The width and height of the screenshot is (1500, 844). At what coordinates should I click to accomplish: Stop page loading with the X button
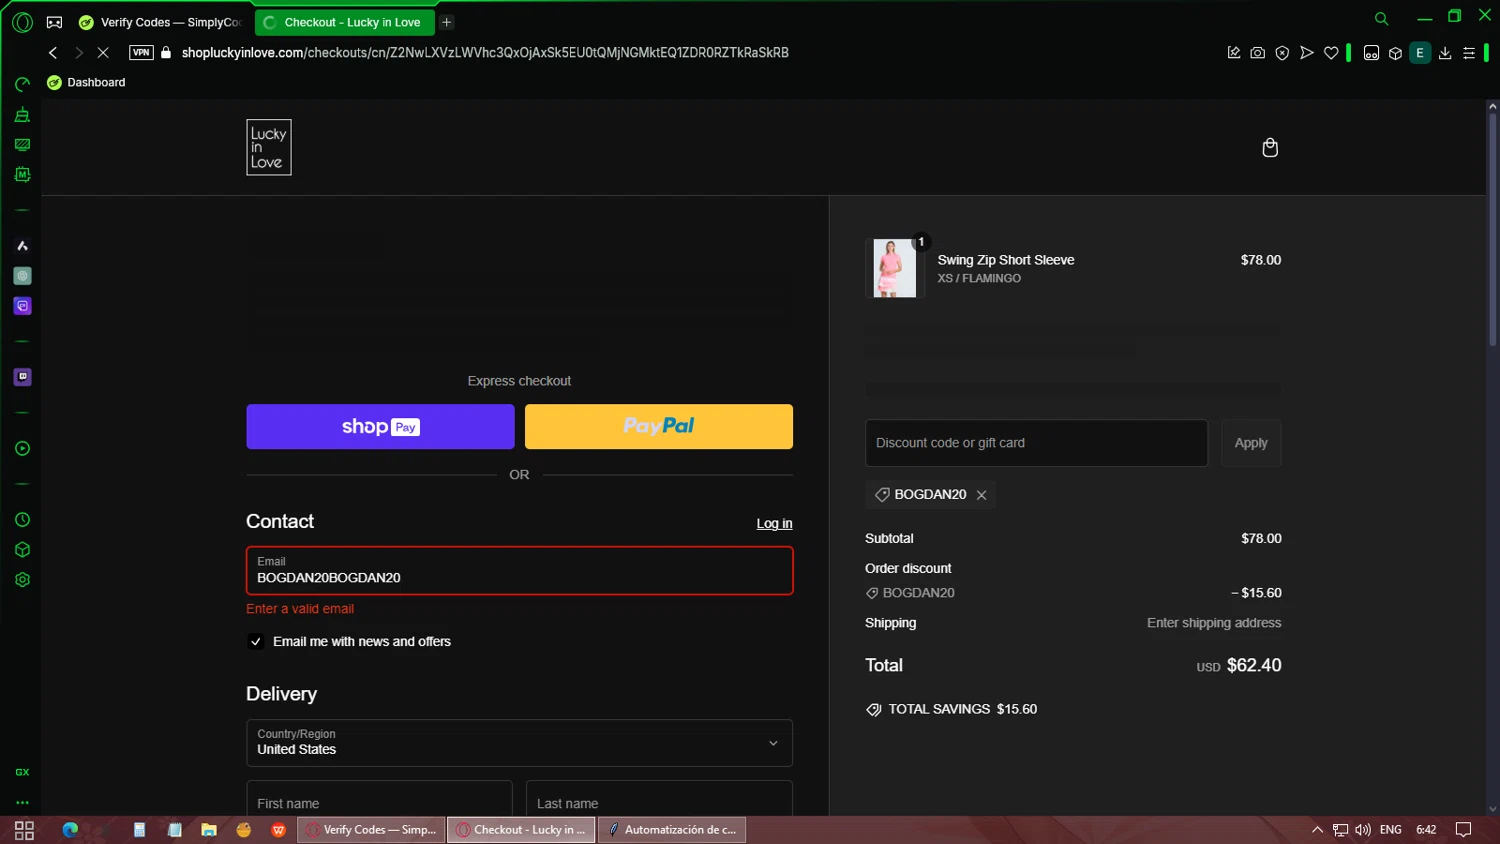103,53
